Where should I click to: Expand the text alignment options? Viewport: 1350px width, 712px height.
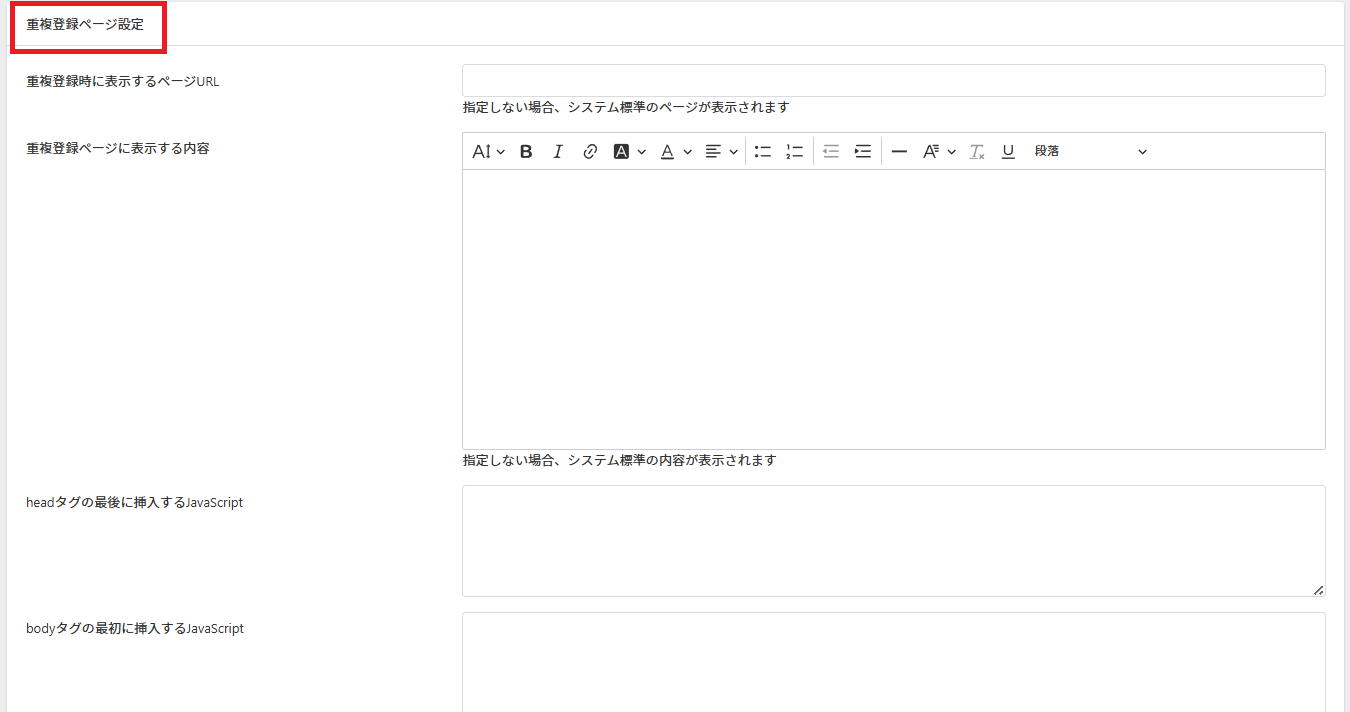(x=721, y=152)
